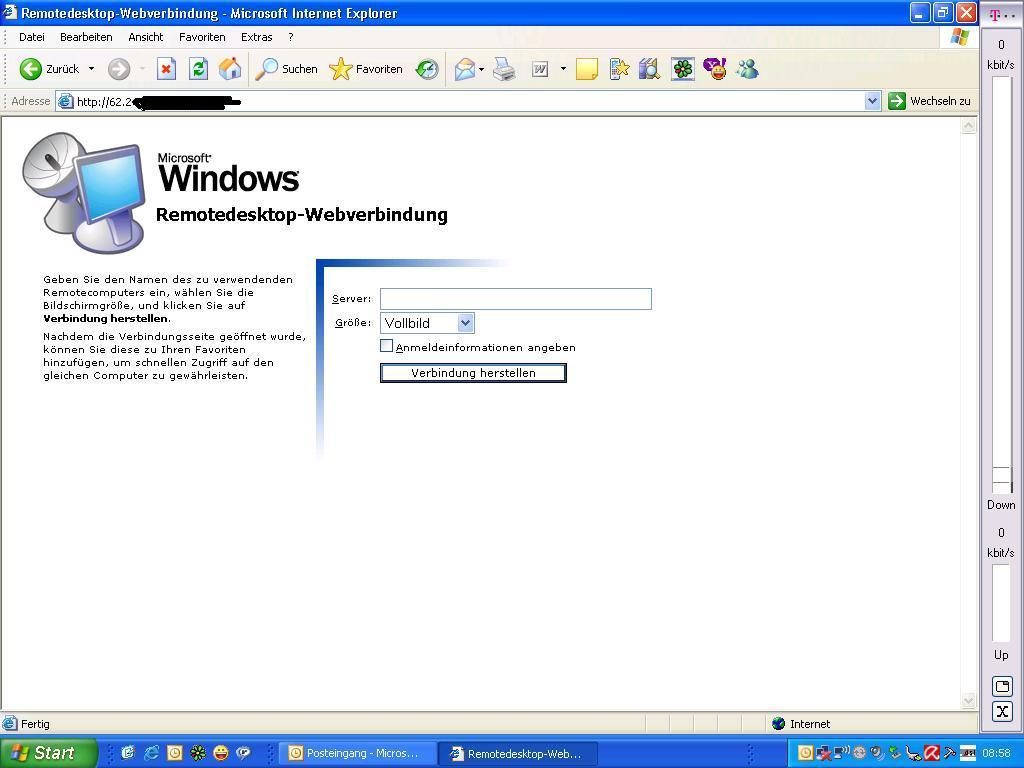Click the Zurück back arrow button
Image resolution: width=1024 pixels, height=768 pixels.
[x=30, y=69]
